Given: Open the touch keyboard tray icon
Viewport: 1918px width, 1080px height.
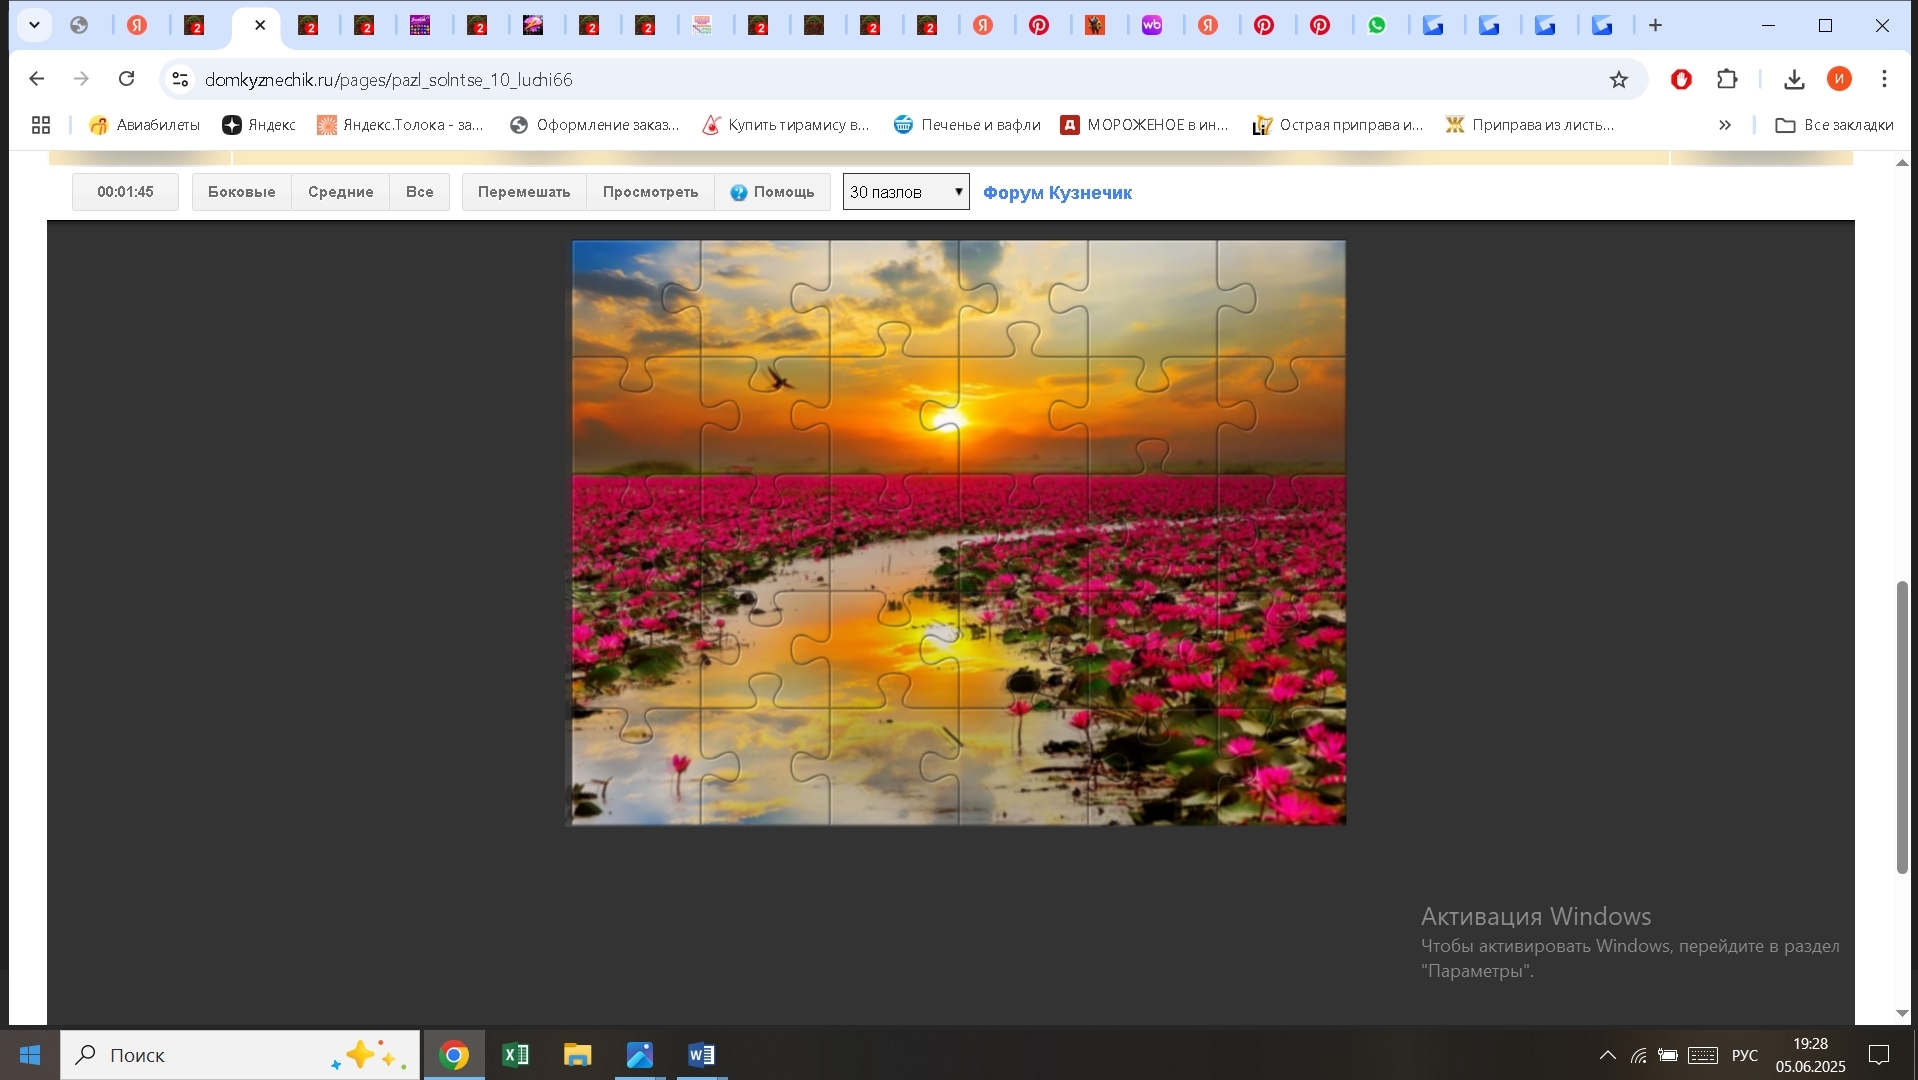Looking at the screenshot, I should click(1703, 1055).
